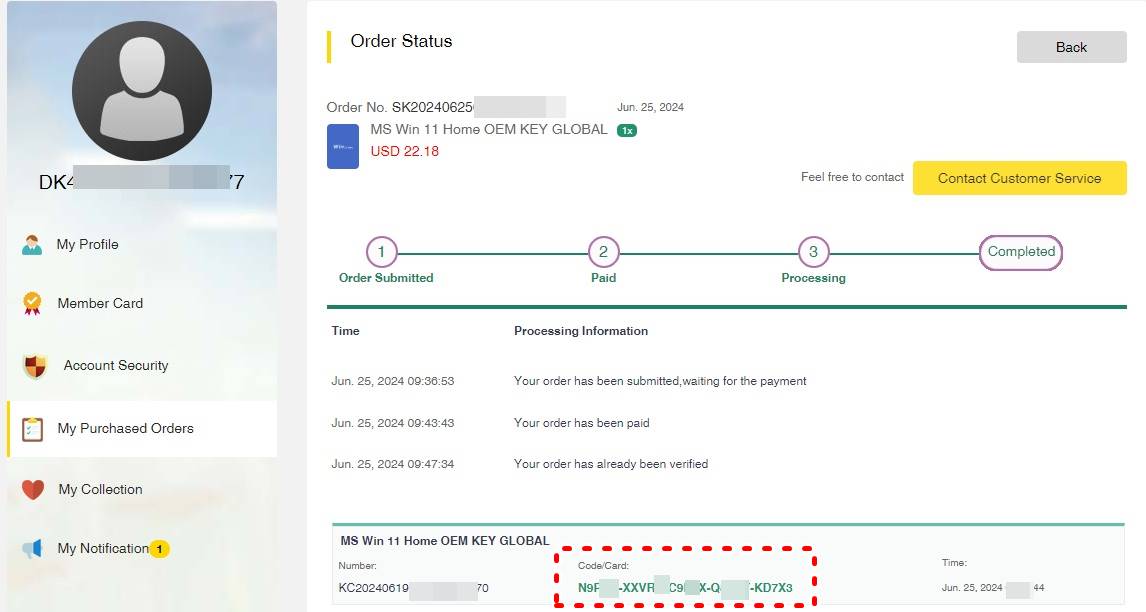This screenshot has height=612, width=1146.
Task: Select My Purchased Orders
Action: 126,428
